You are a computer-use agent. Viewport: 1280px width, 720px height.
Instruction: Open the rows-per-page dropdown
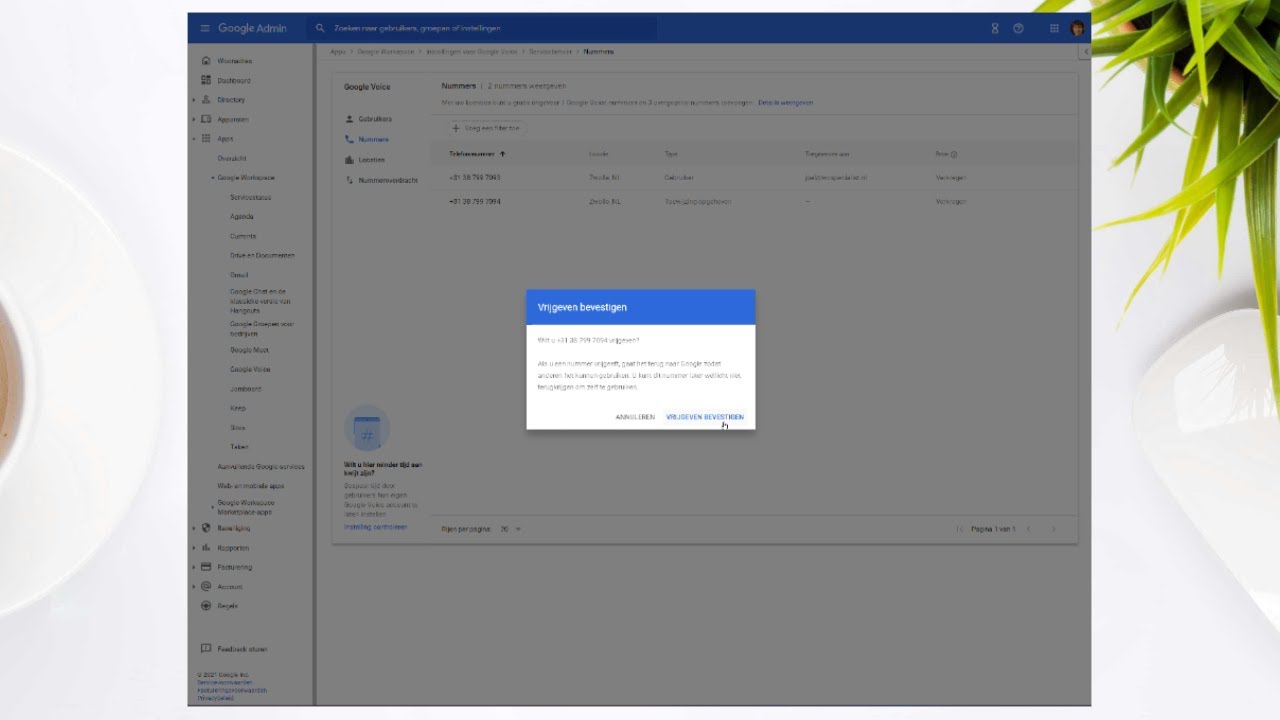511,529
